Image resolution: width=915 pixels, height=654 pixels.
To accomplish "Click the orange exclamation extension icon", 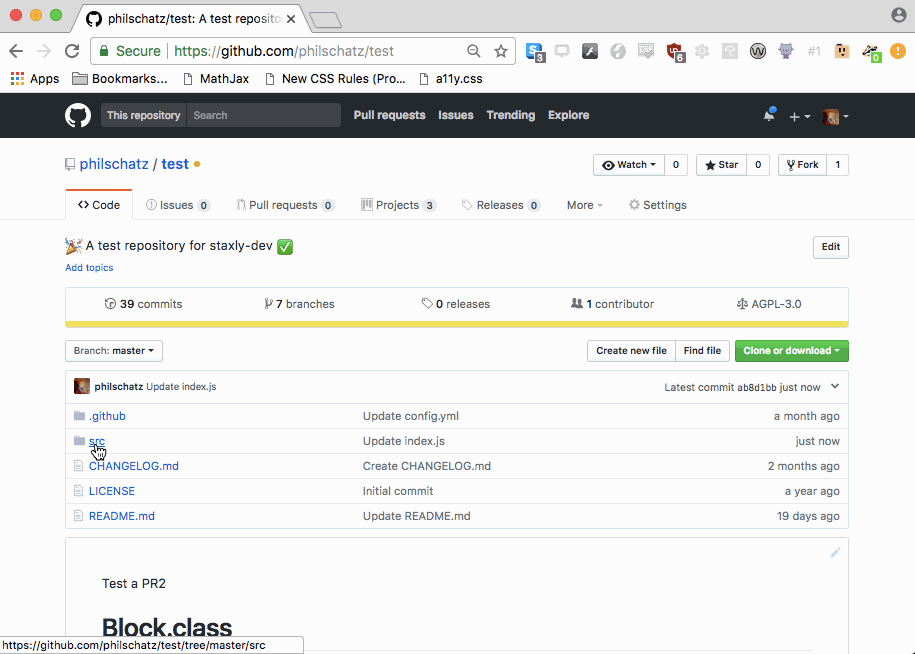I will coord(897,51).
